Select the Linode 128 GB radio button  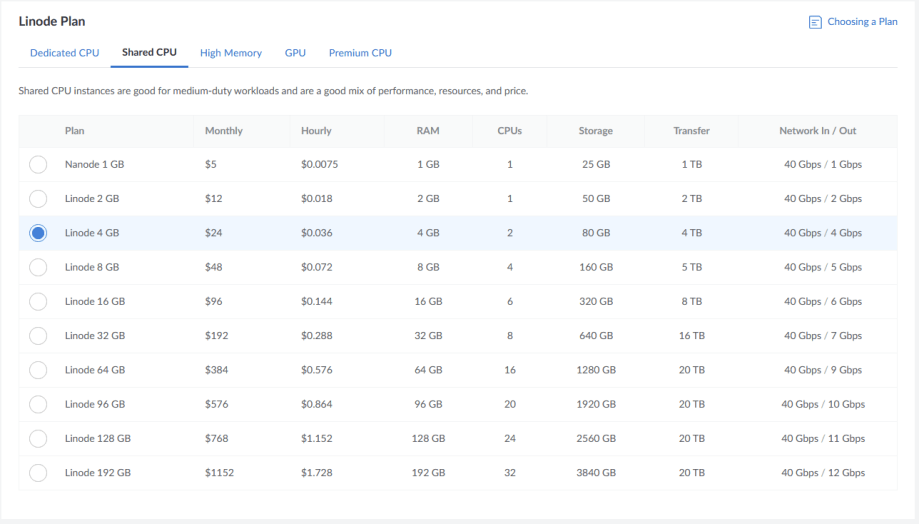tap(38, 438)
